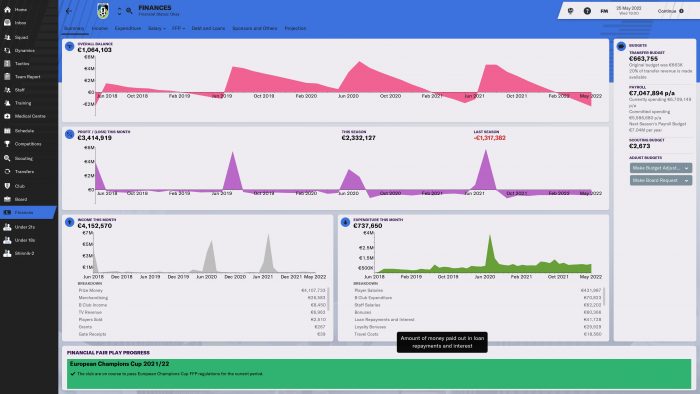This screenshot has width=700, height=394.
Task: Click the Merchandising income row
Action: 202,298
